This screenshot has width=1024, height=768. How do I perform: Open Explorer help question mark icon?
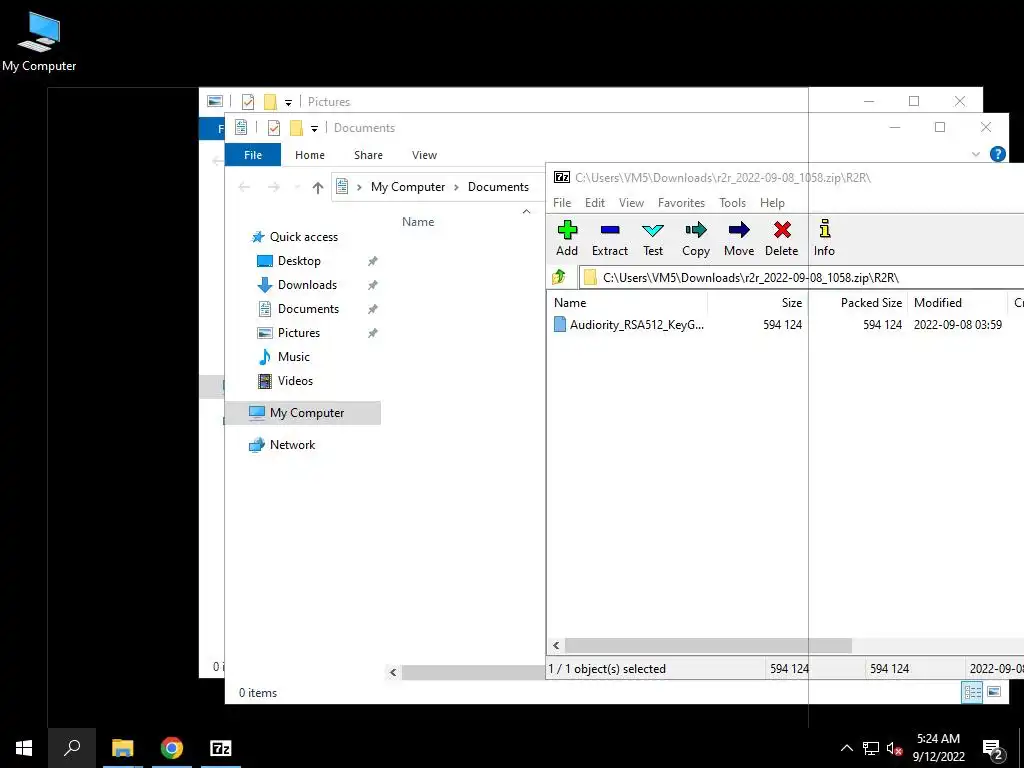coord(997,154)
